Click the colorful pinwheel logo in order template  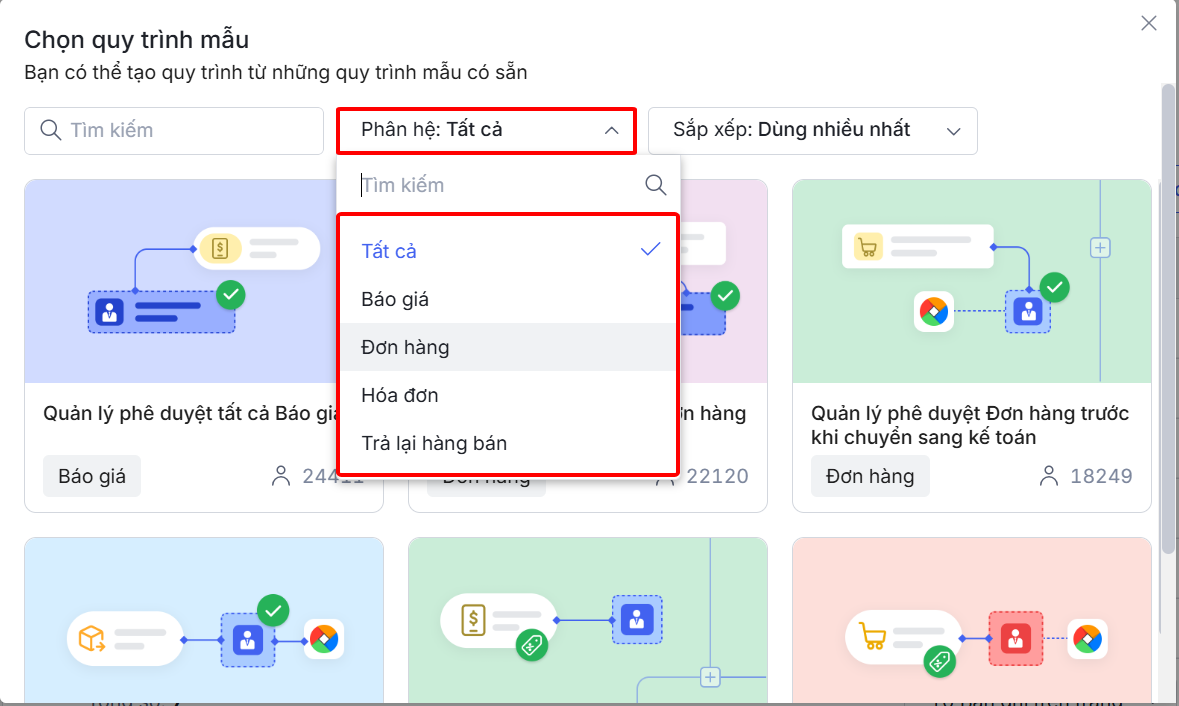[934, 311]
